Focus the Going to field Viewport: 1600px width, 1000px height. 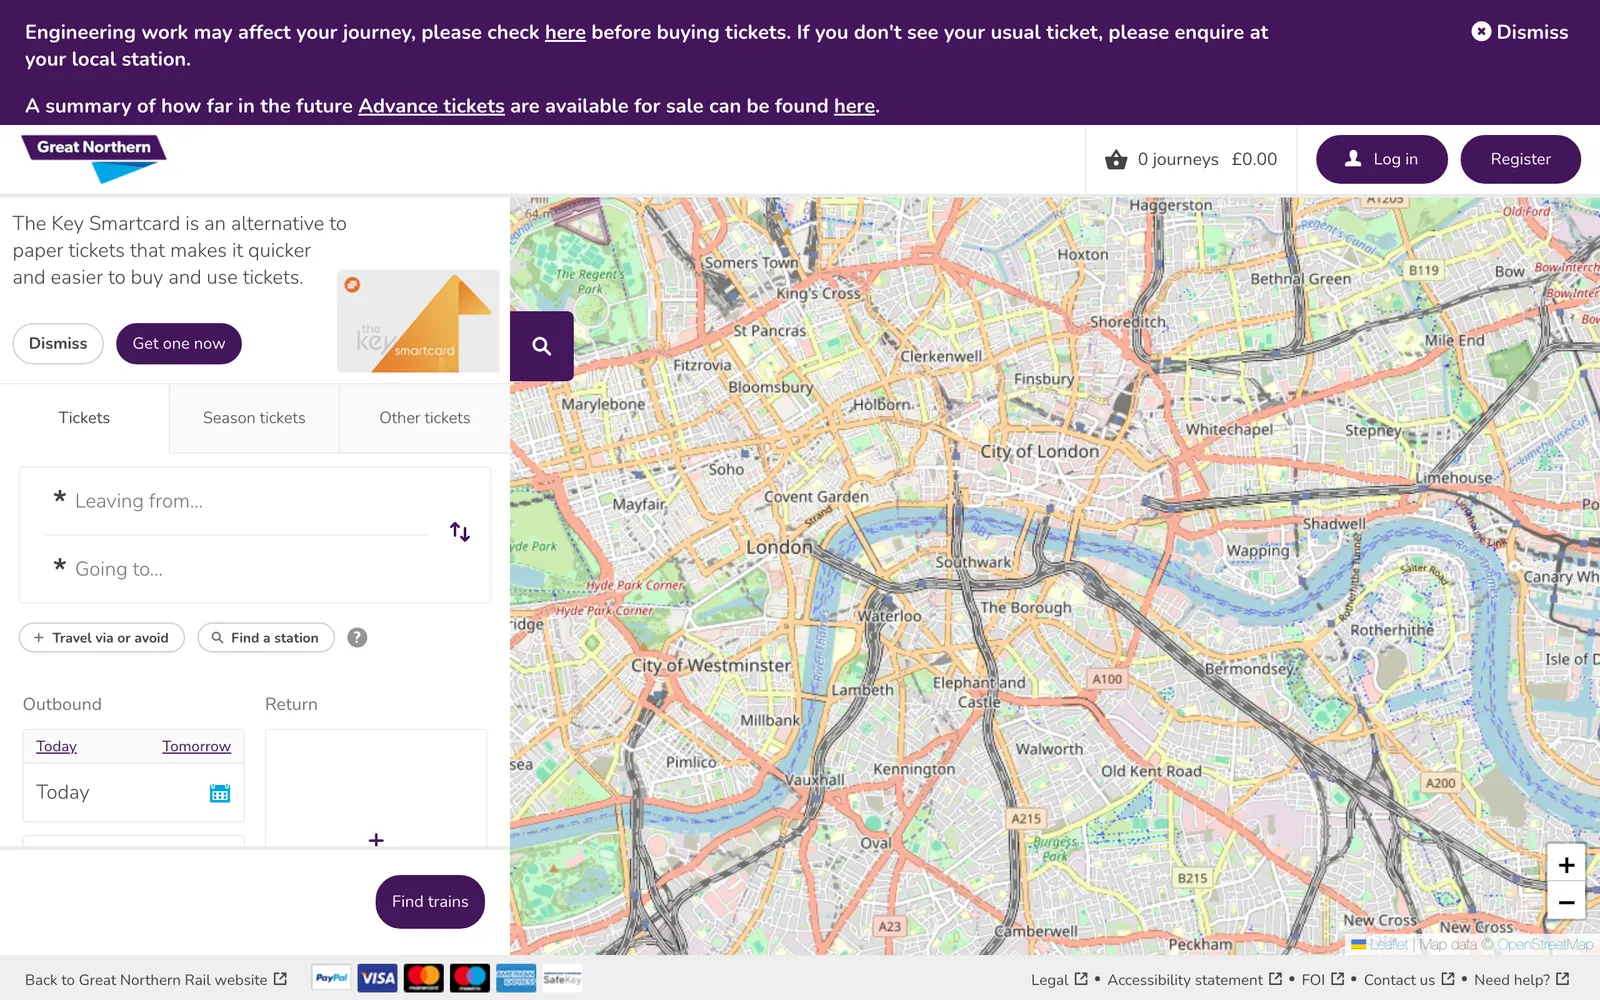(x=236, y=569)
